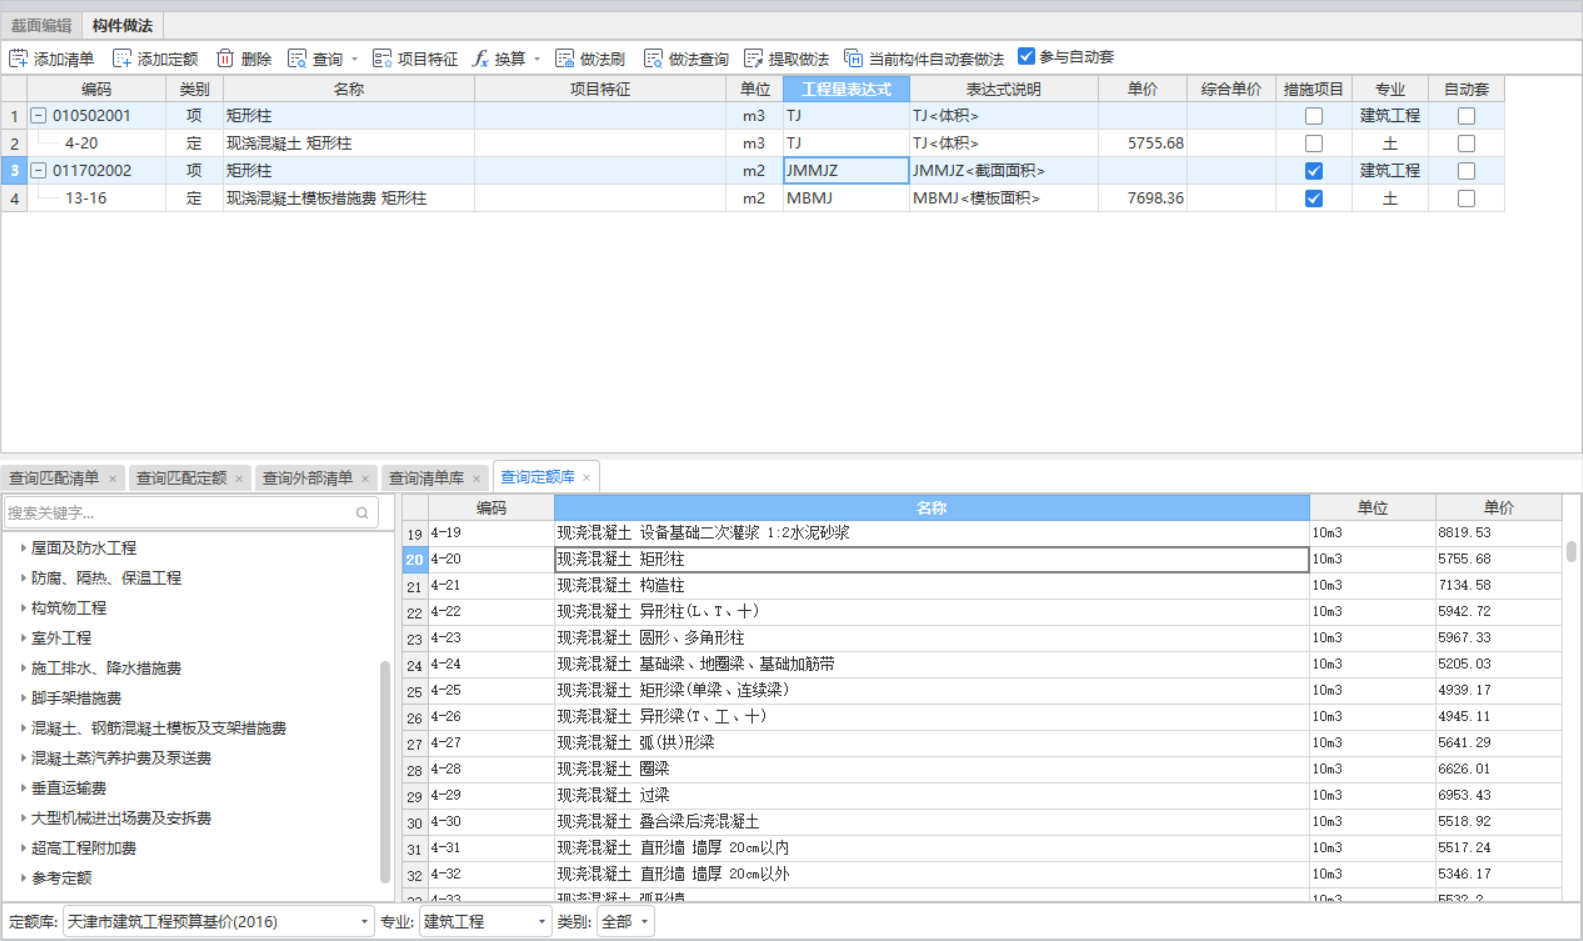Select the 构件做法 tab
The image size is (1583, 941).
[122, 25]
